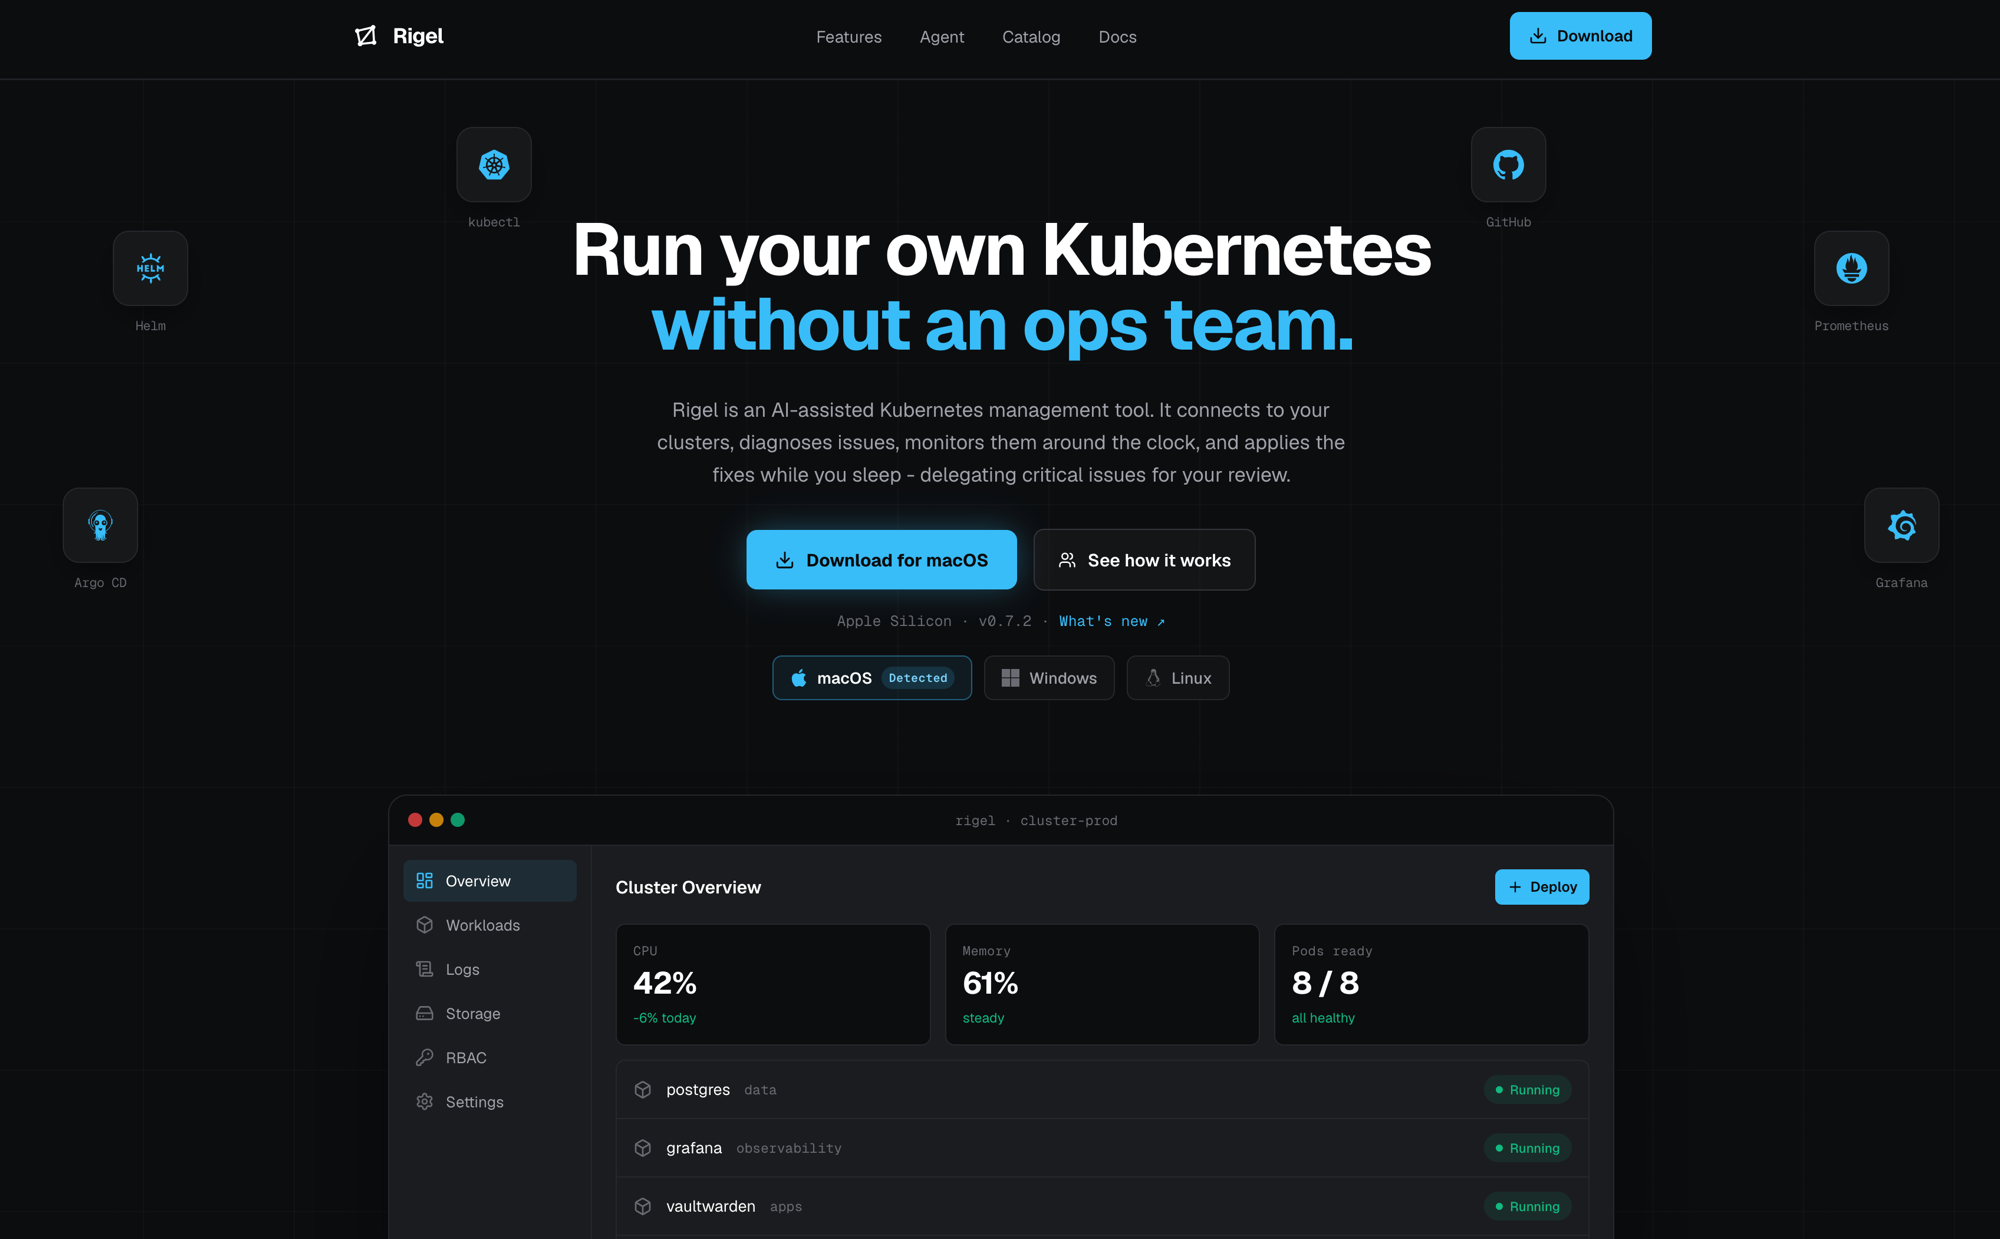
Task: Click the cube icon beside postgres
Action: click(643, 1090)
